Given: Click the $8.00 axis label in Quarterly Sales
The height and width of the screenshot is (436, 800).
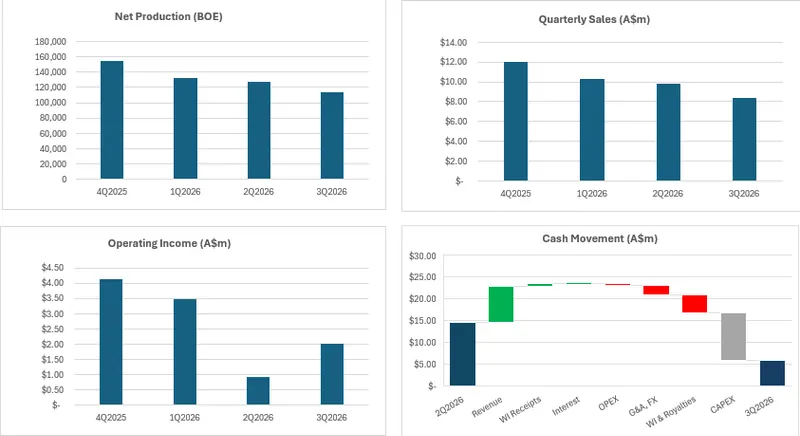Looking at the screenshot, I should (x=456, y=101).
